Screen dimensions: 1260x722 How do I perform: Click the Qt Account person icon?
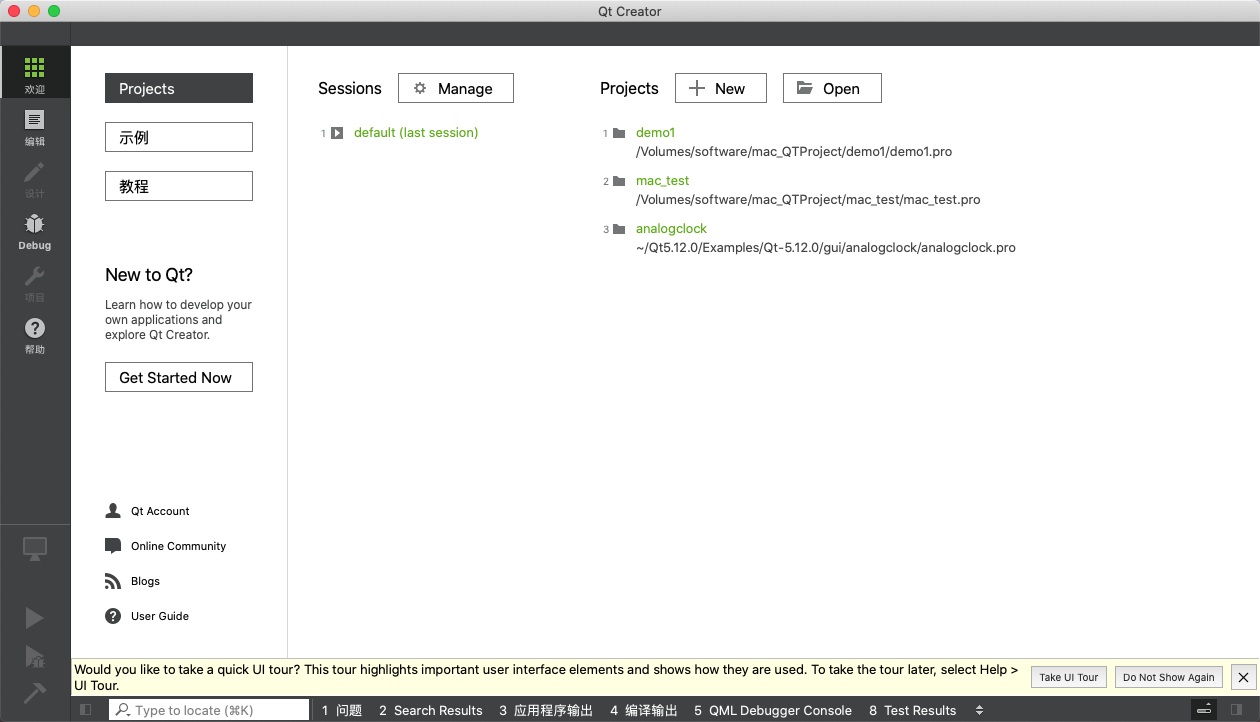tap(113, 511)
